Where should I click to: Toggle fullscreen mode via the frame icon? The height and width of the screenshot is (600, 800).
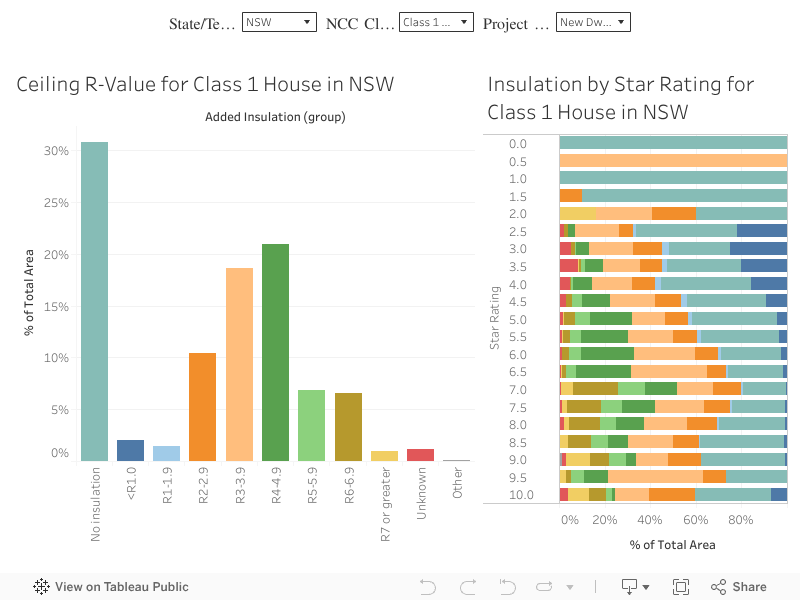(x=681, y=586)
